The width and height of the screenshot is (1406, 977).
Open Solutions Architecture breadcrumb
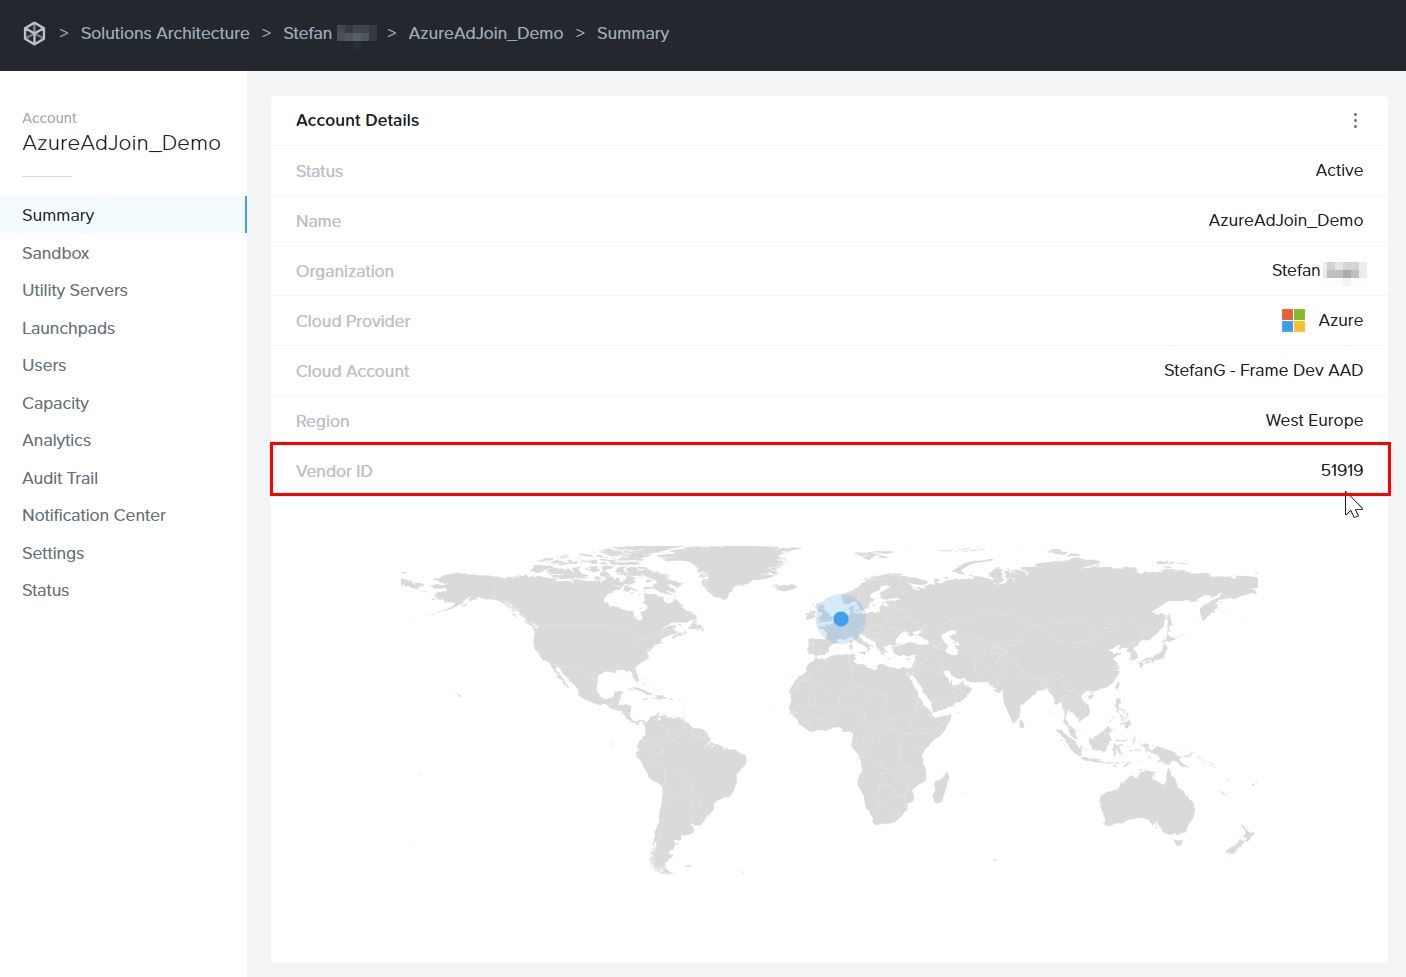tap(165, 34)
